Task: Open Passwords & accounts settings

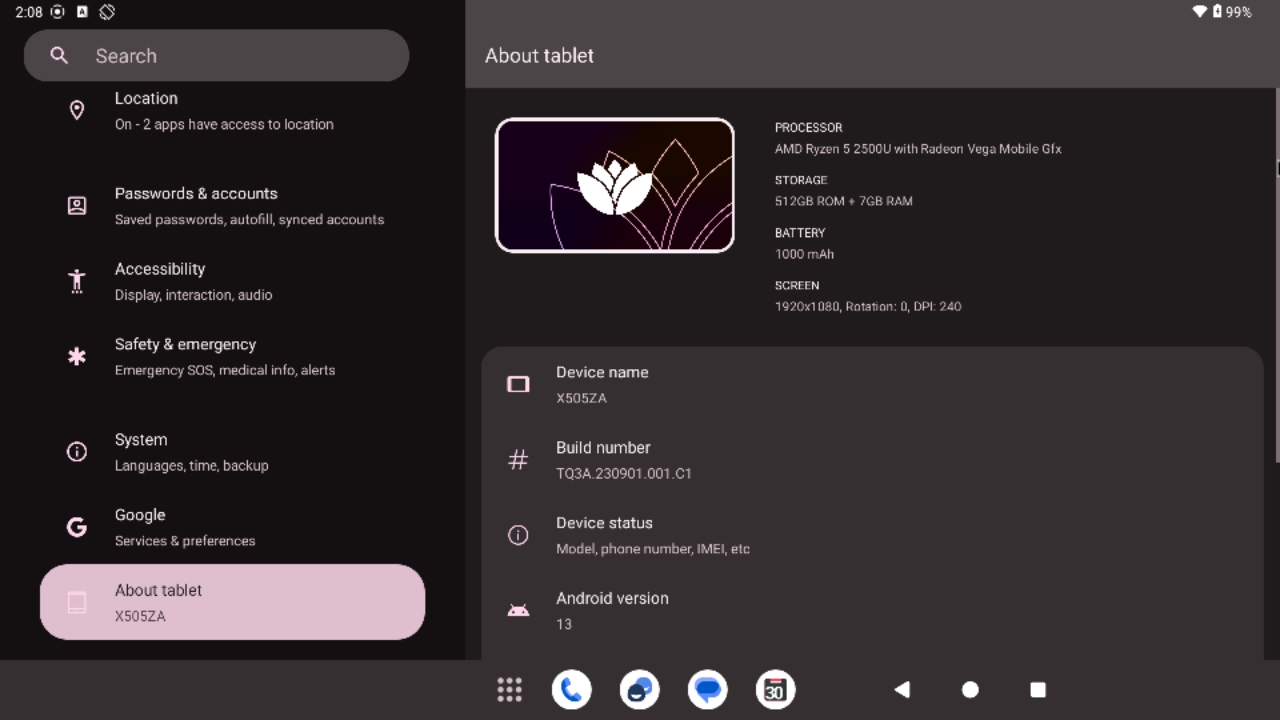Action: coord(232,205)
